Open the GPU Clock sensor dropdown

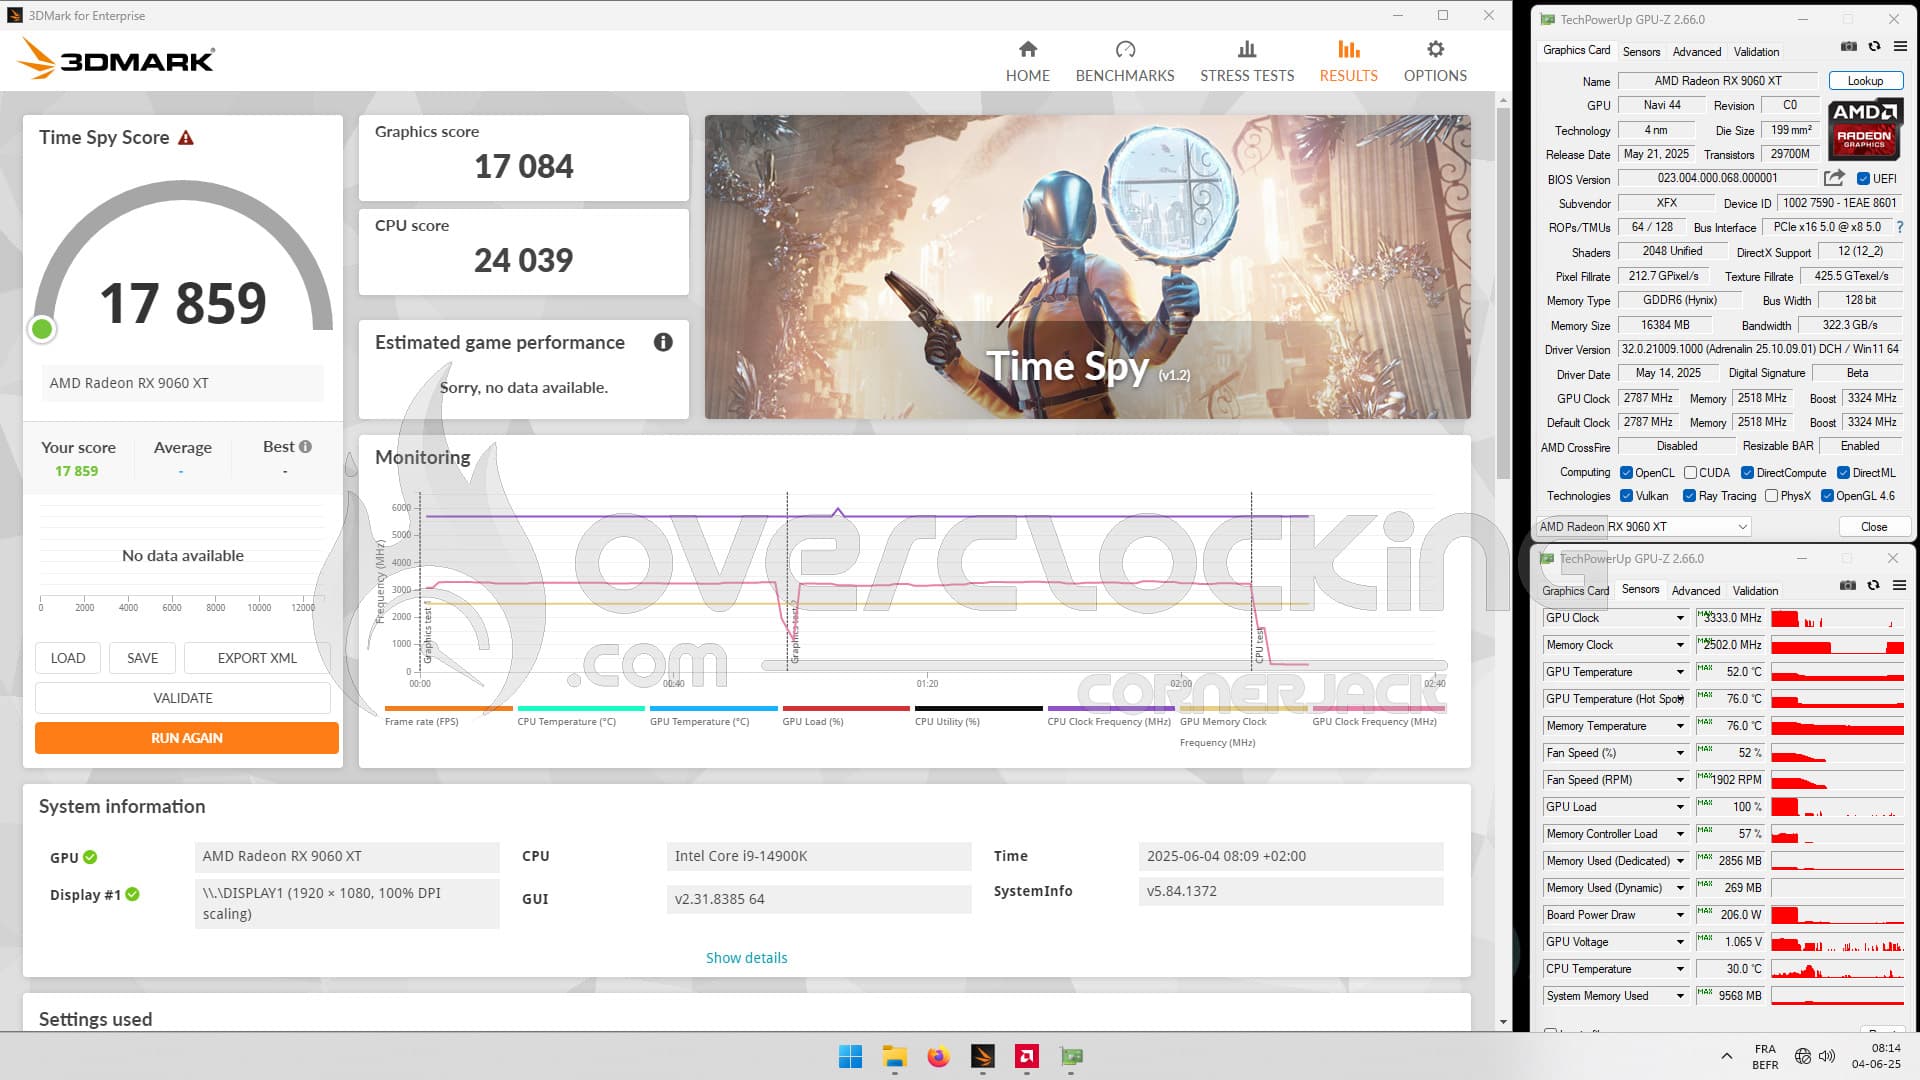pyautogui.click(x=1680, y=618)
